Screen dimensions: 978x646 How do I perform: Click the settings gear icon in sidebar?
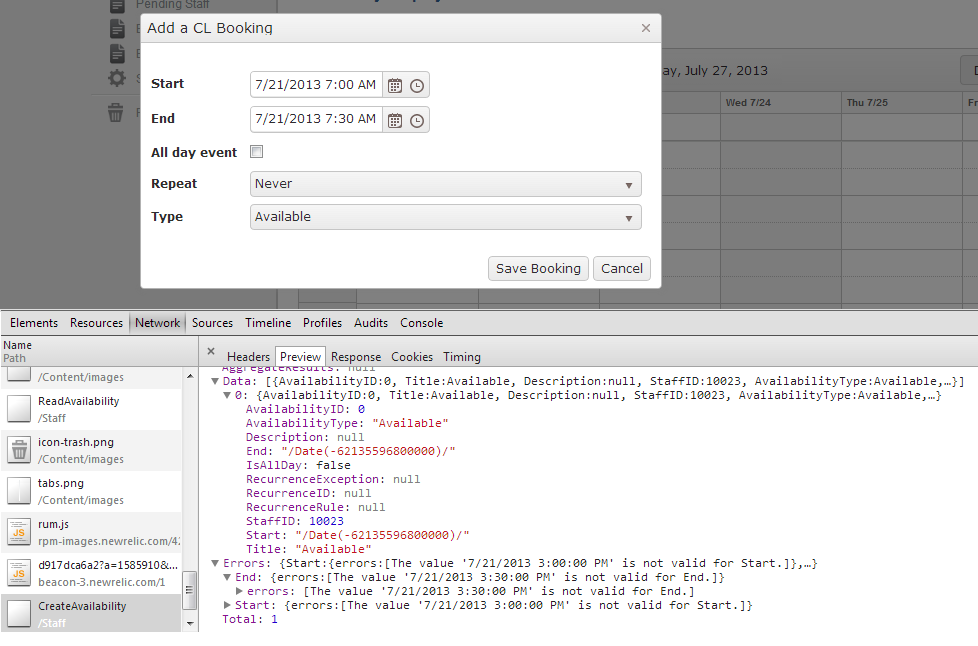pos(117,78)
